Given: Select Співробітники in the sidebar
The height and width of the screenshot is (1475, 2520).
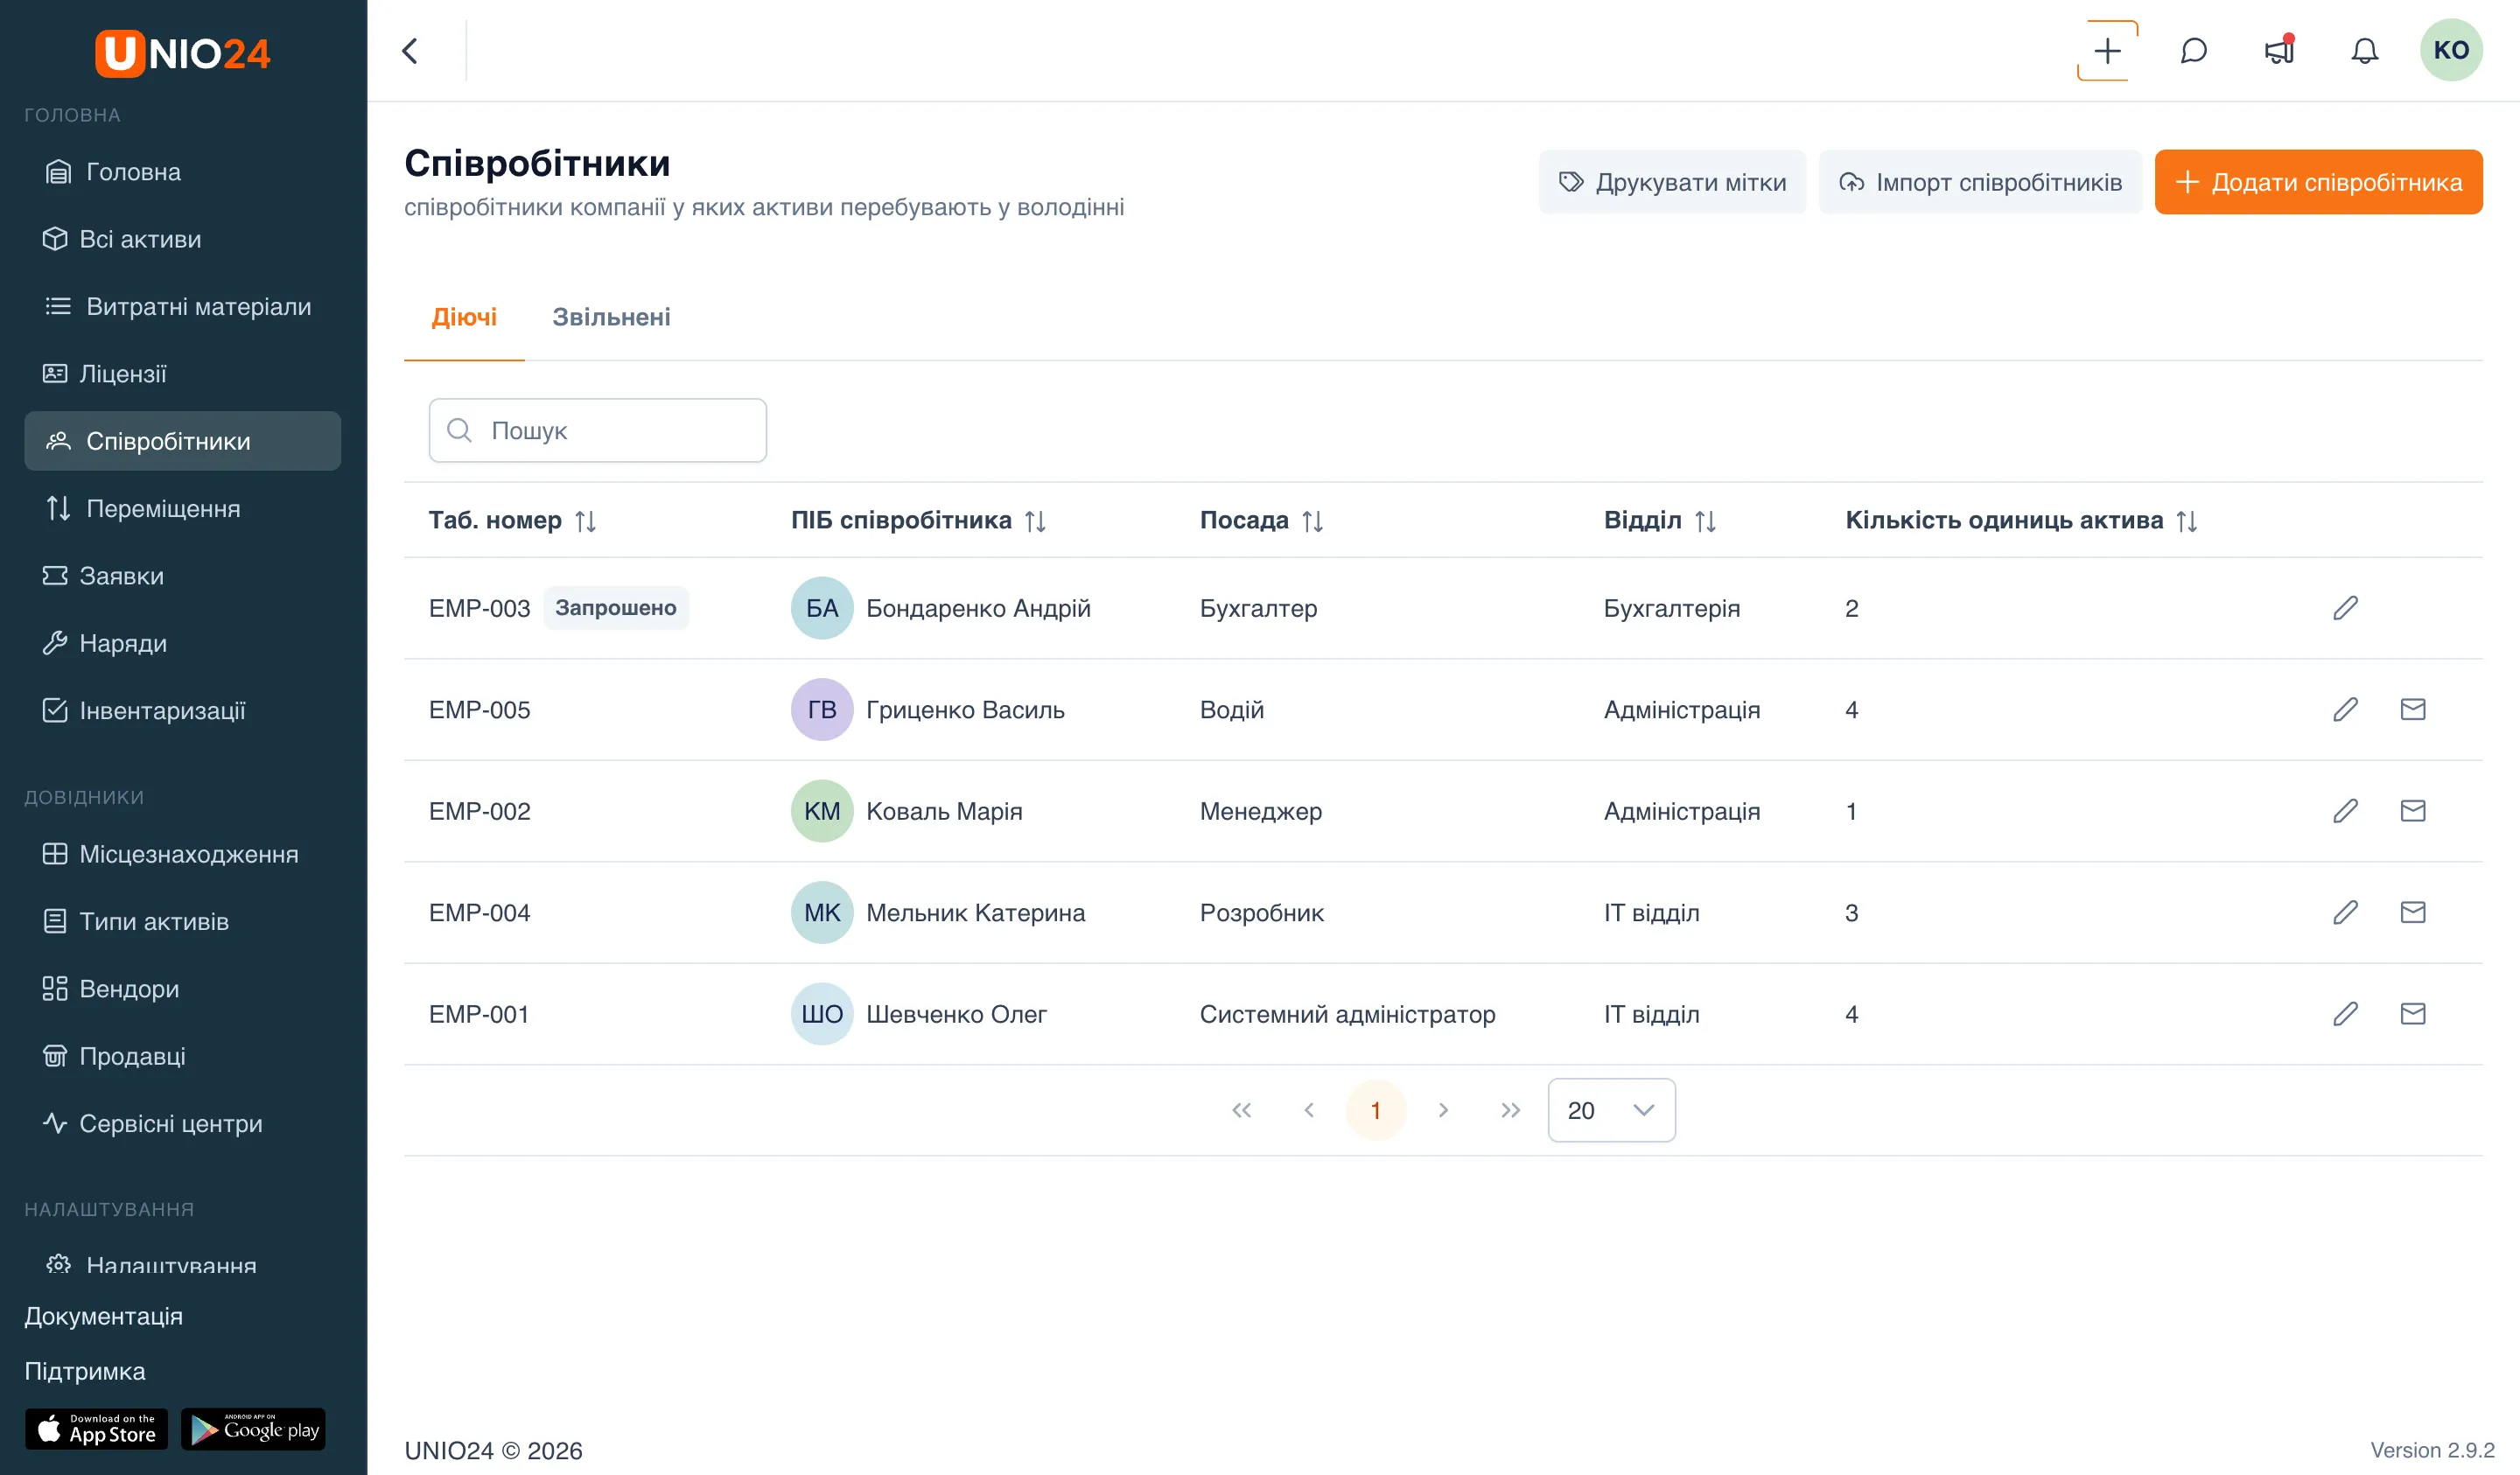Looking at the screenshot, I should (182, 441).
